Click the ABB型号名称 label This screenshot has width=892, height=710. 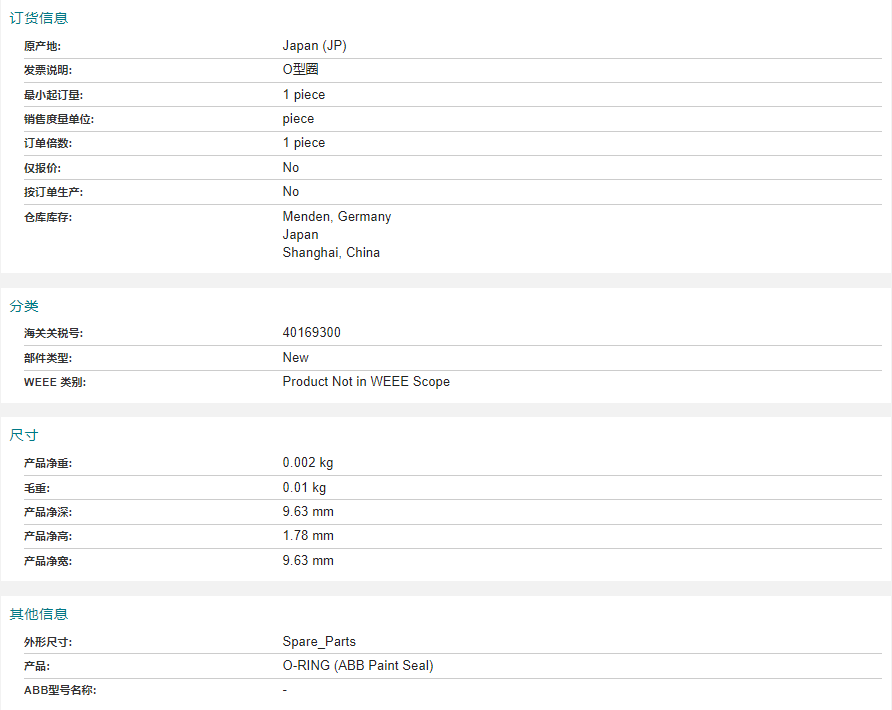(x=60, y=690)
